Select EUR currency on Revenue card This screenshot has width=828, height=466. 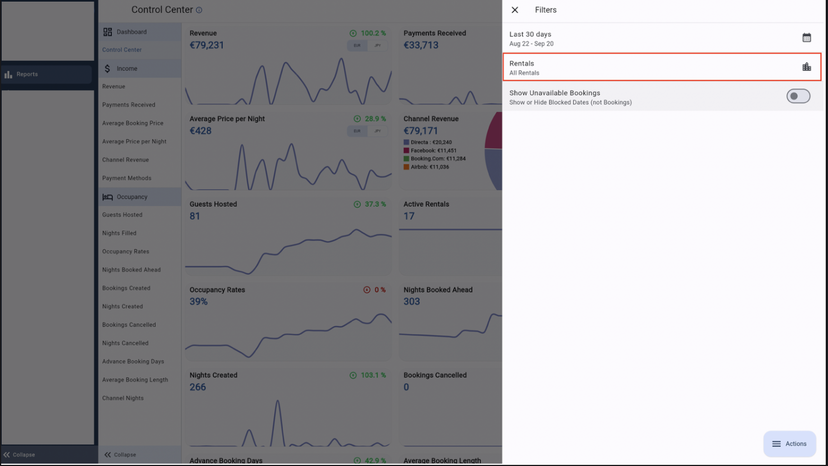357,46
